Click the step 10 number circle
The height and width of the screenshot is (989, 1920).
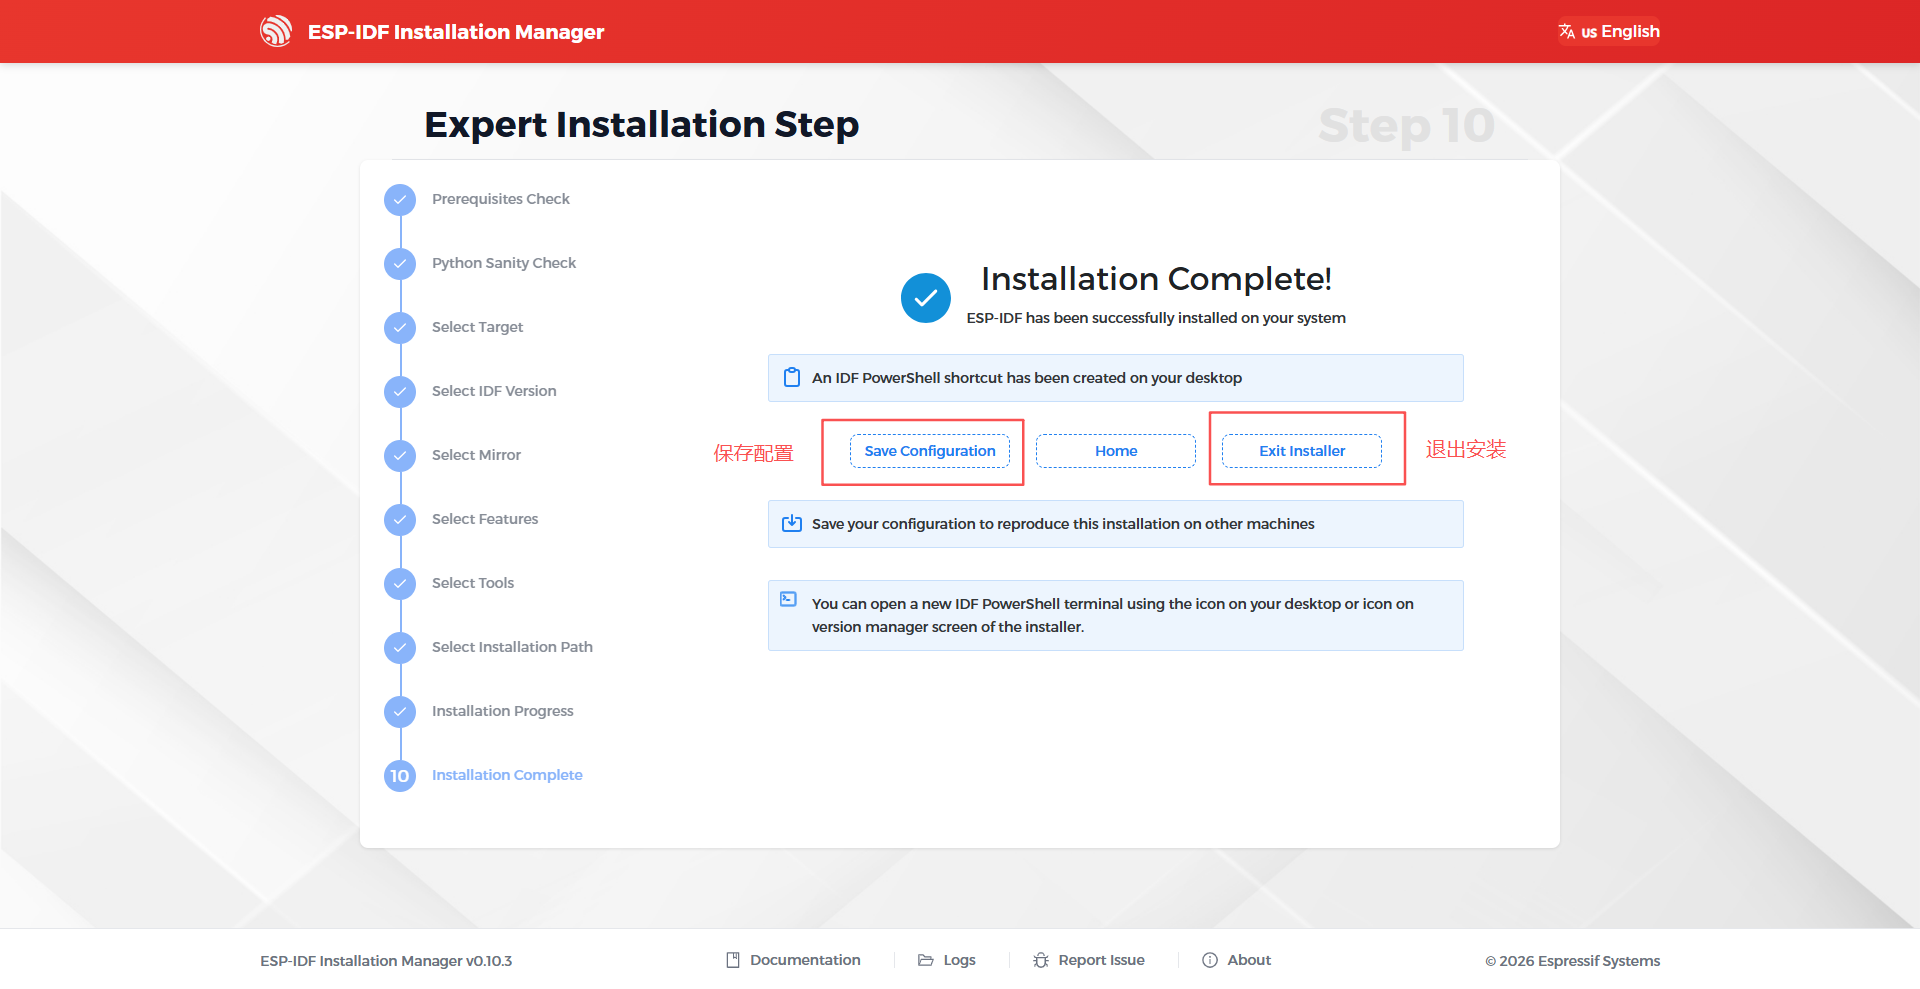400,775
